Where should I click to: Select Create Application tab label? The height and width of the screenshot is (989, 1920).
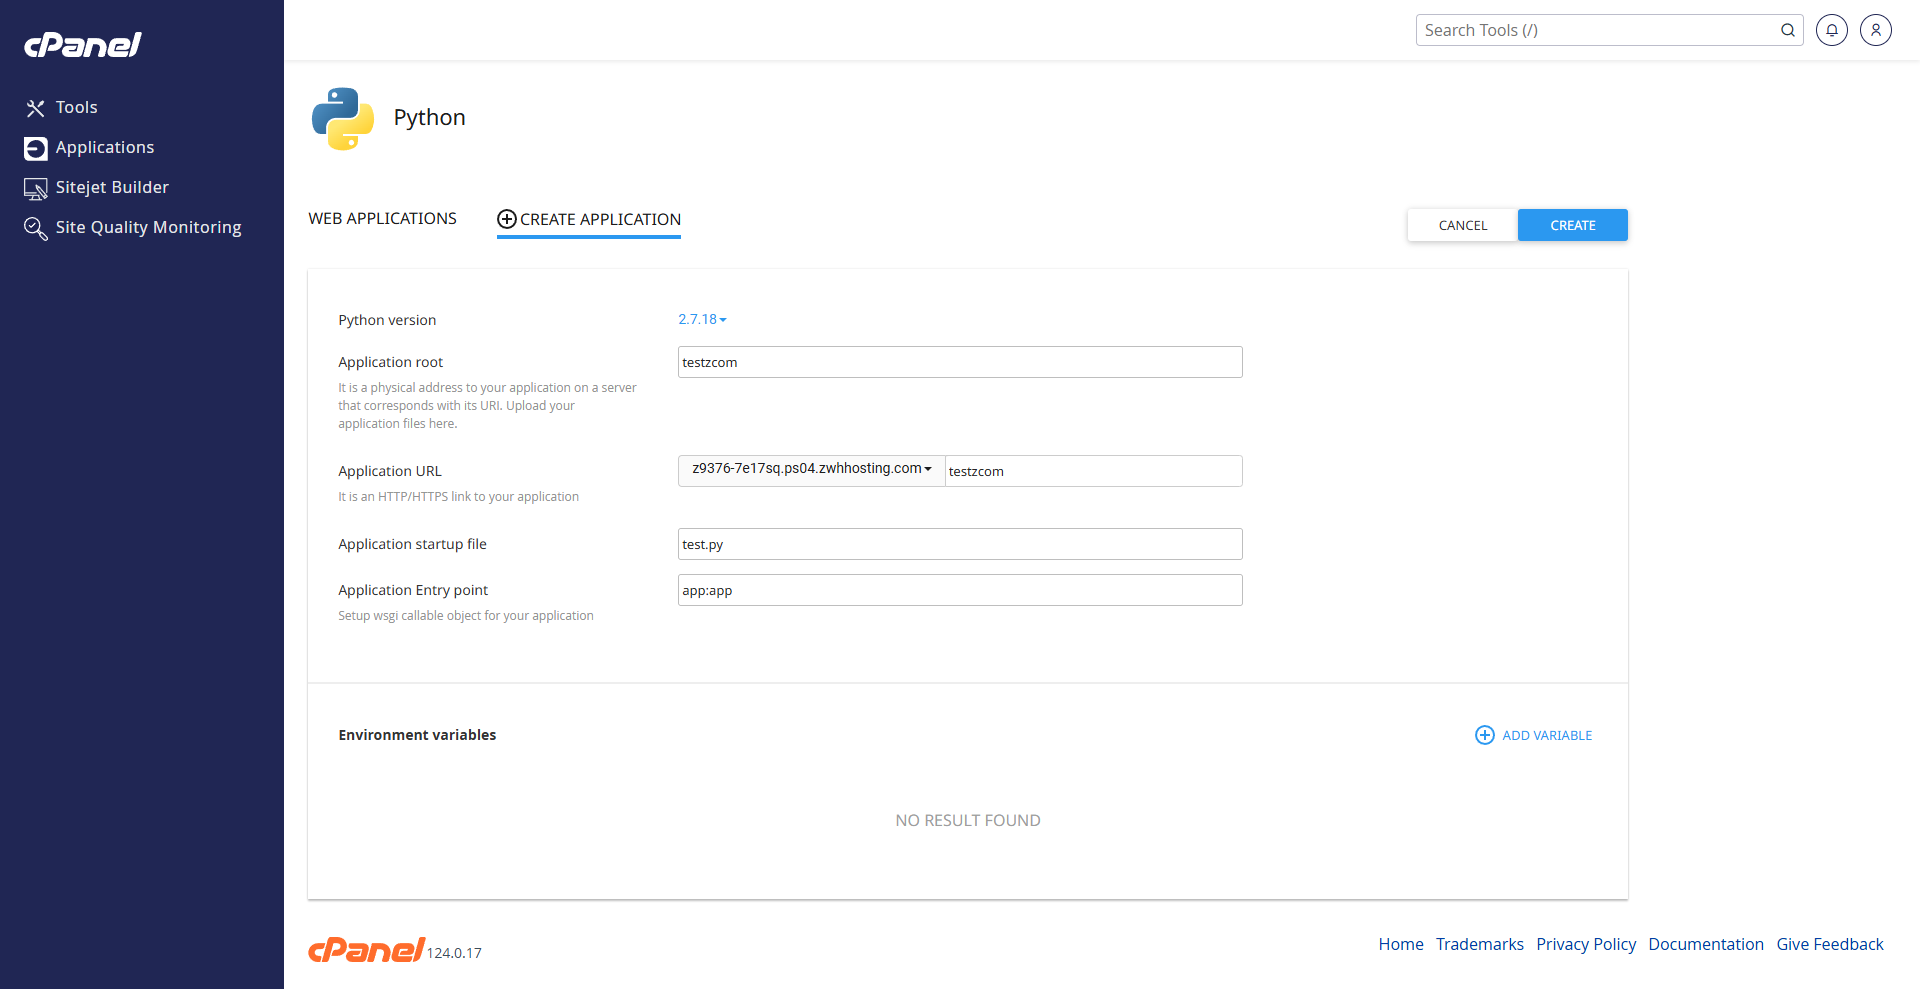tap(600, 219)
